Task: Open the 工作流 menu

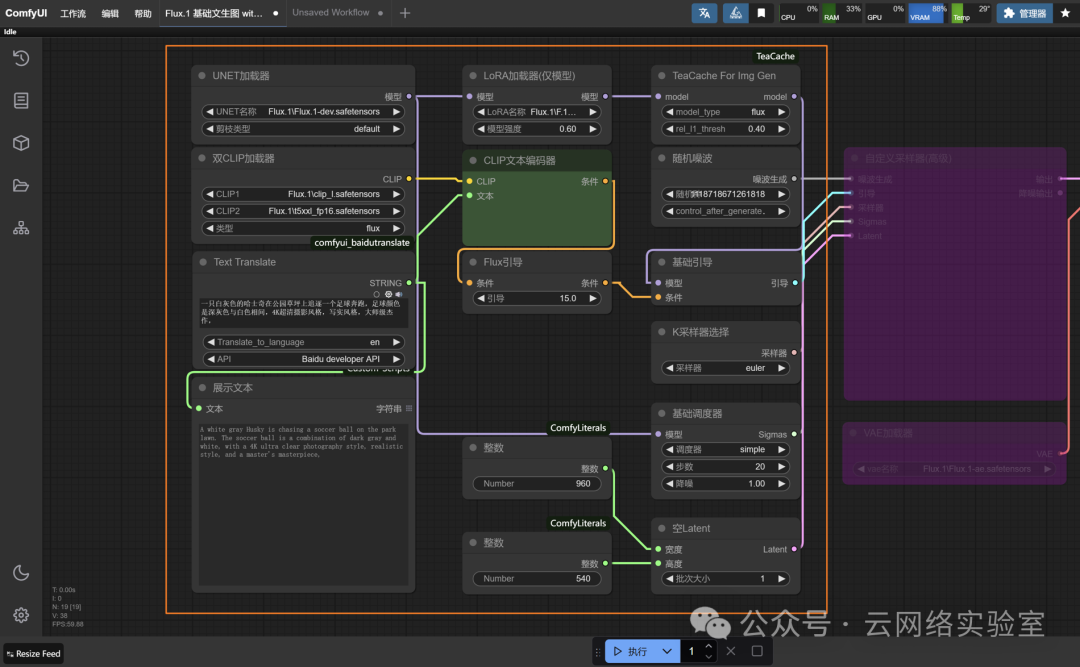Action: pyautogui.click(x=73, y=14)
